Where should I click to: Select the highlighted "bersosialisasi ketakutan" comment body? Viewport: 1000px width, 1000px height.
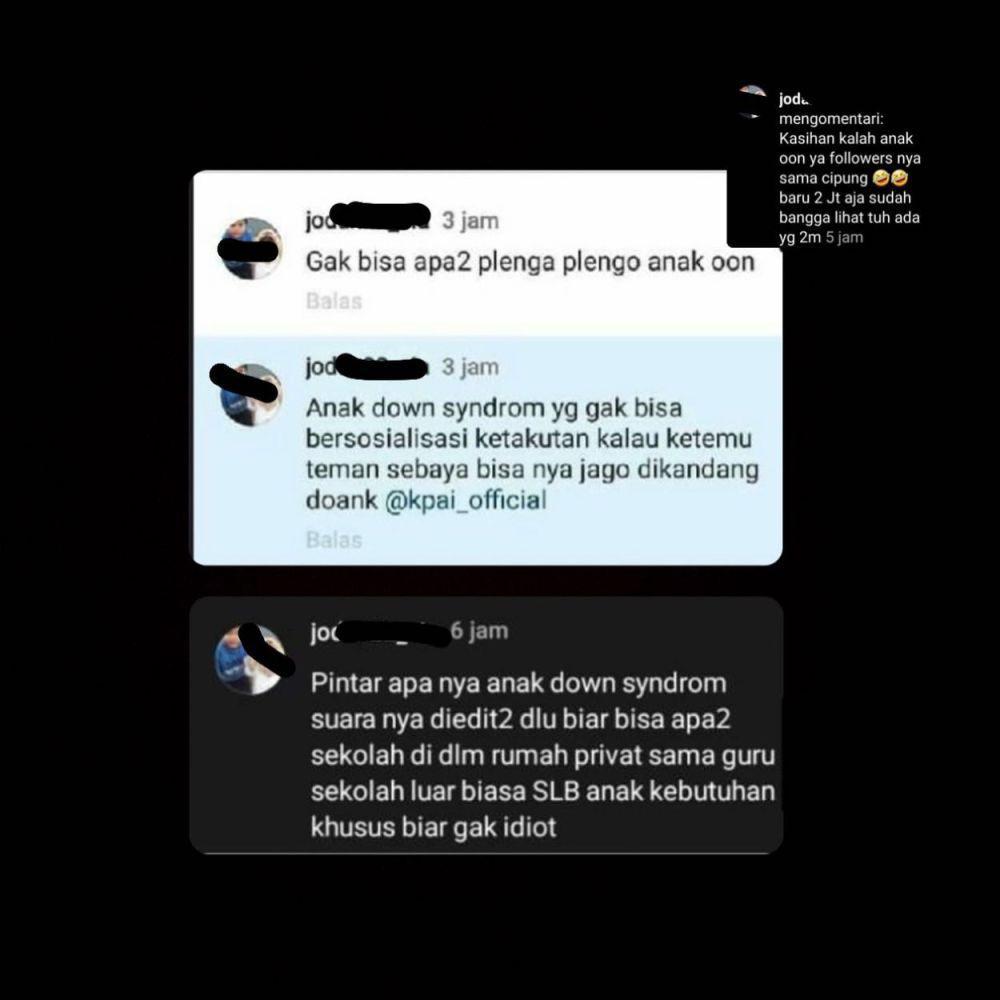533,454
